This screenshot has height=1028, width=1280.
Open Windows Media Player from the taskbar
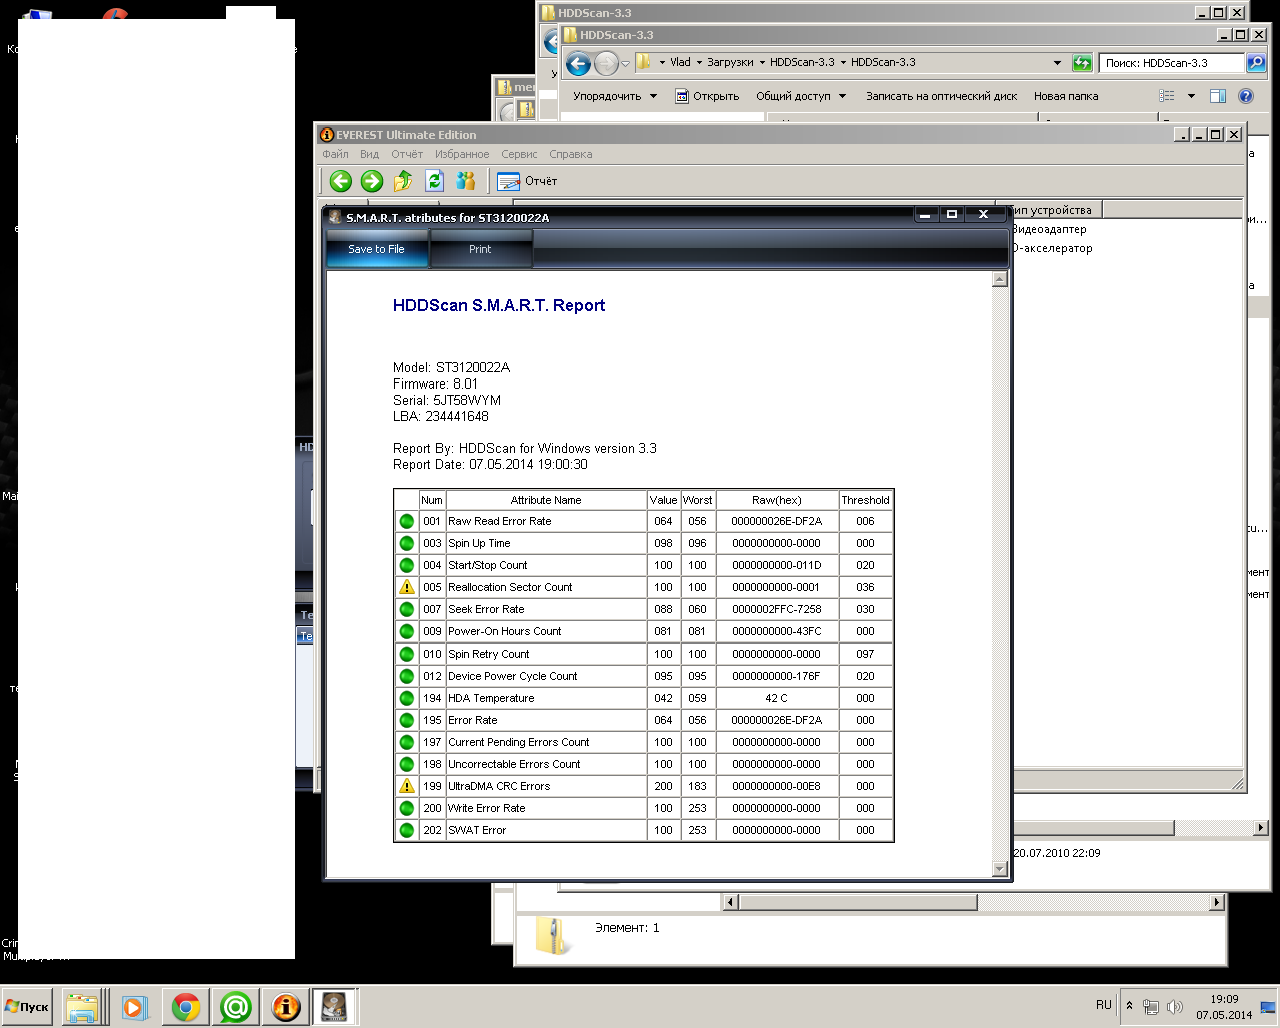[134, 1007]
